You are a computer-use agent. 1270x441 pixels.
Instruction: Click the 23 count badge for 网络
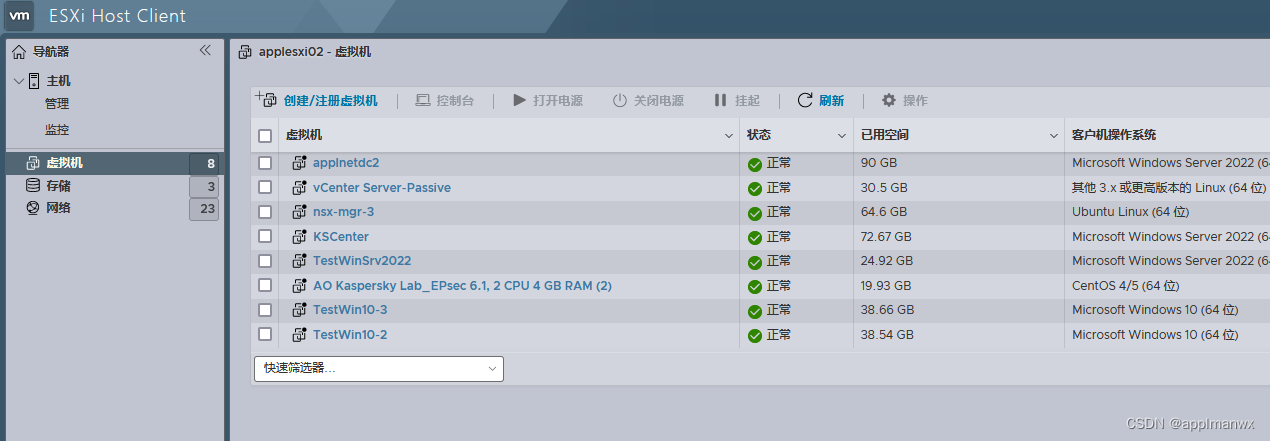pyautogui.click(x=204, y=209)
